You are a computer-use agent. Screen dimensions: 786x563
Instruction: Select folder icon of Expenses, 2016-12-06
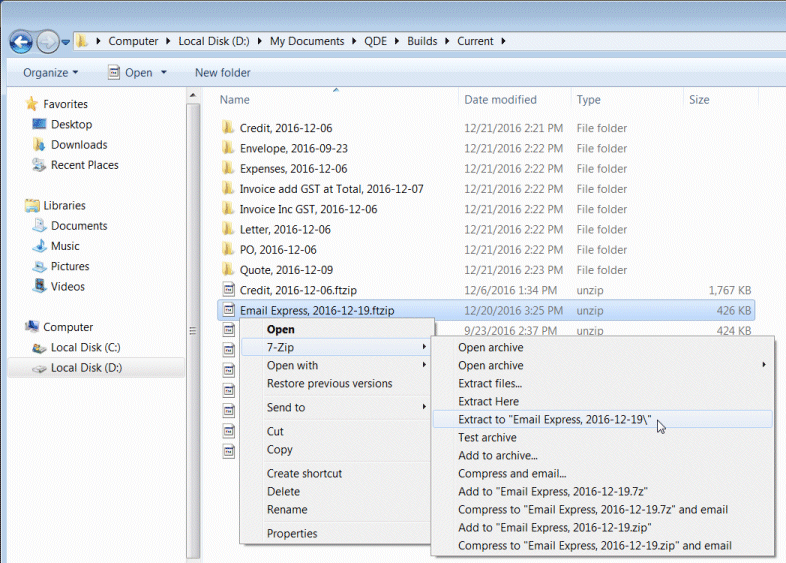click(228, 168)
